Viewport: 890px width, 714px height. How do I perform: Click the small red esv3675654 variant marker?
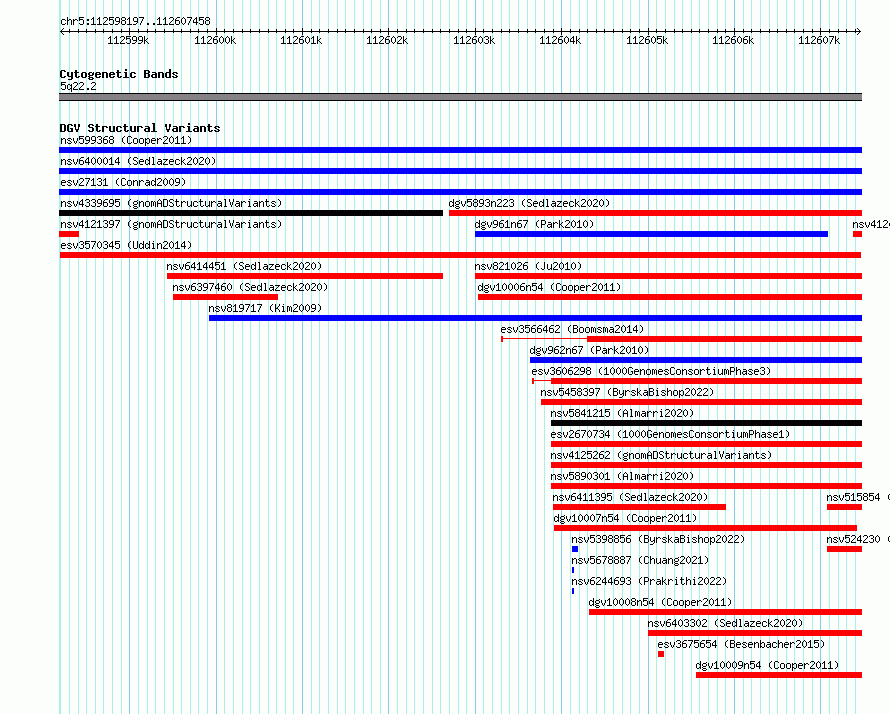661,654
